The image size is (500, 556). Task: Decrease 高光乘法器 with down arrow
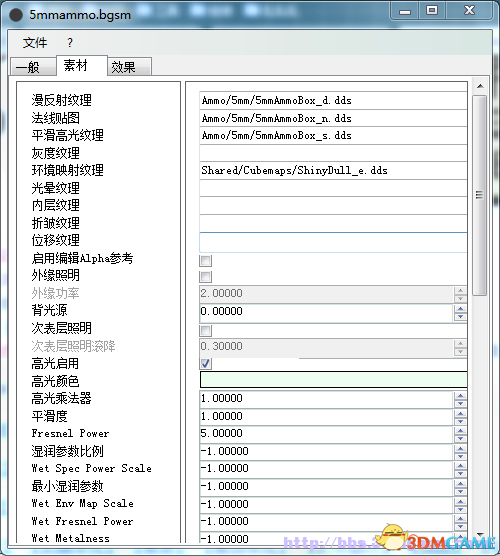(x=460, y=404)
